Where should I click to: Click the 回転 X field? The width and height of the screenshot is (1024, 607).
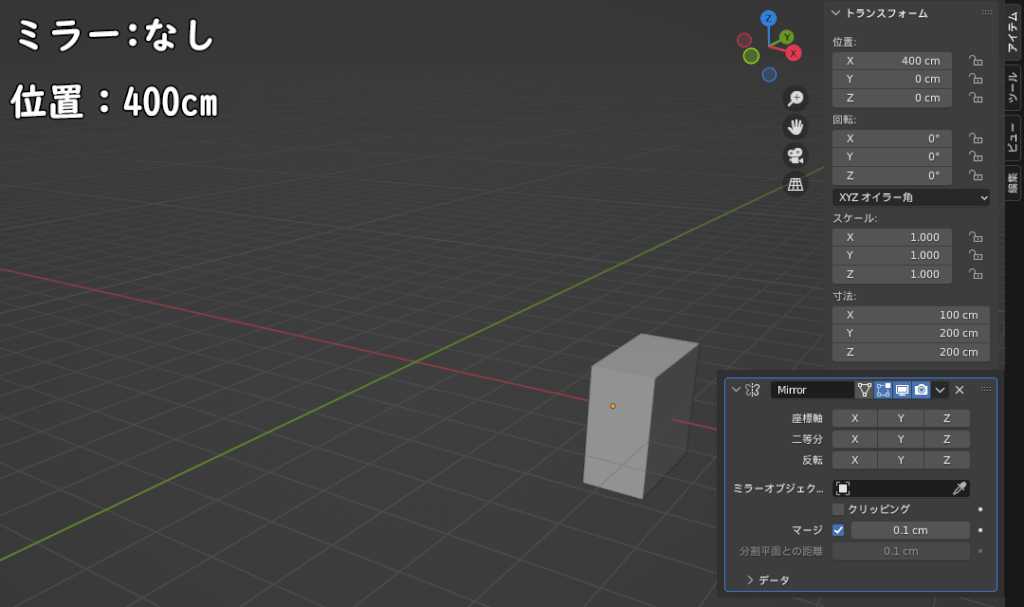[892, 139]
